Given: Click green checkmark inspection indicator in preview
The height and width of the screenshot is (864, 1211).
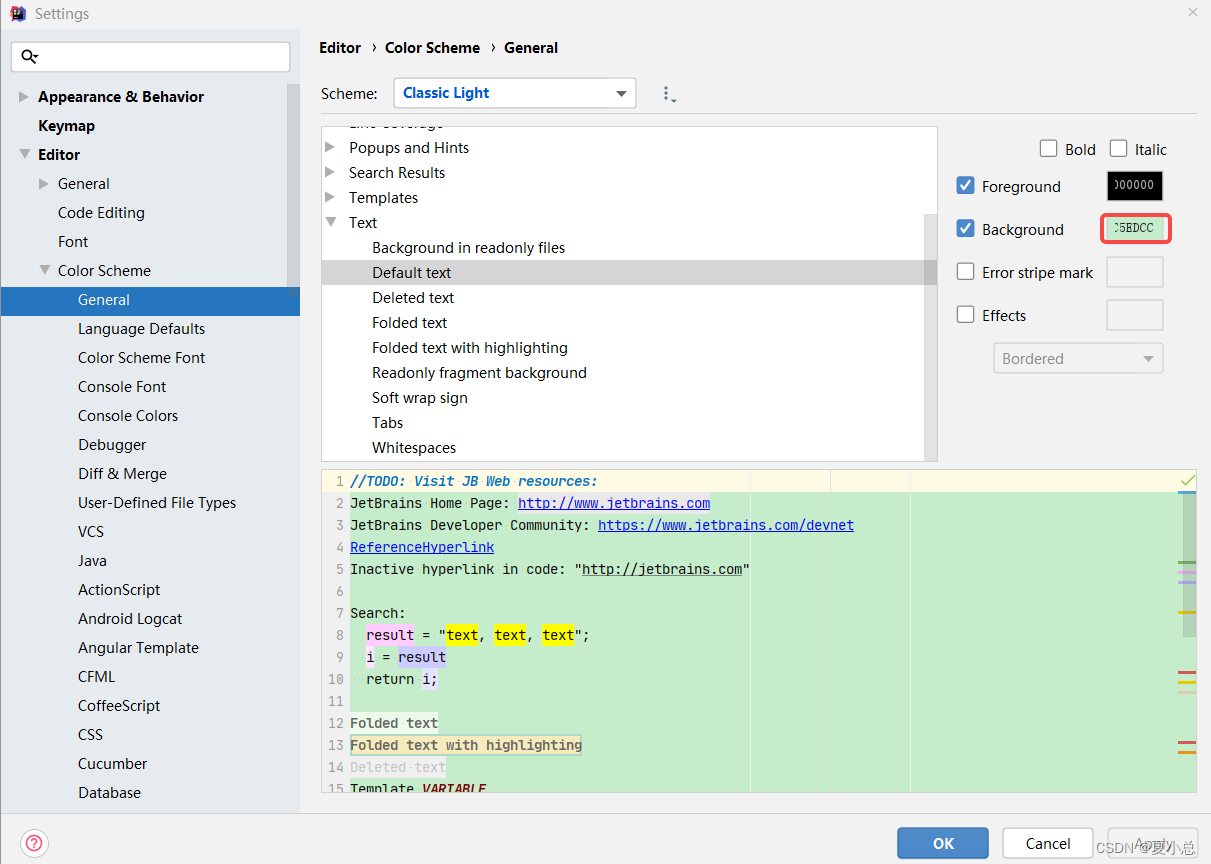Looking at the screenshot, I should point(1187,482).
